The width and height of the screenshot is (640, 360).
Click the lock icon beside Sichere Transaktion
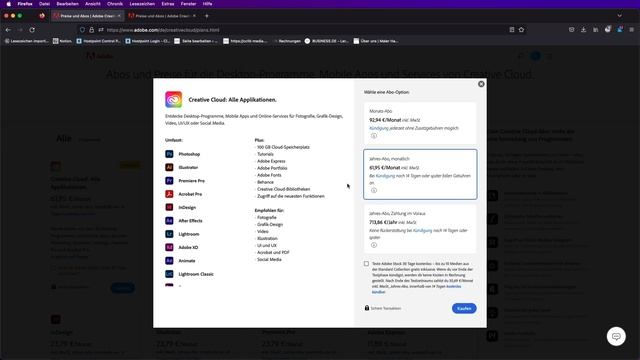click(x=367, y=308)
